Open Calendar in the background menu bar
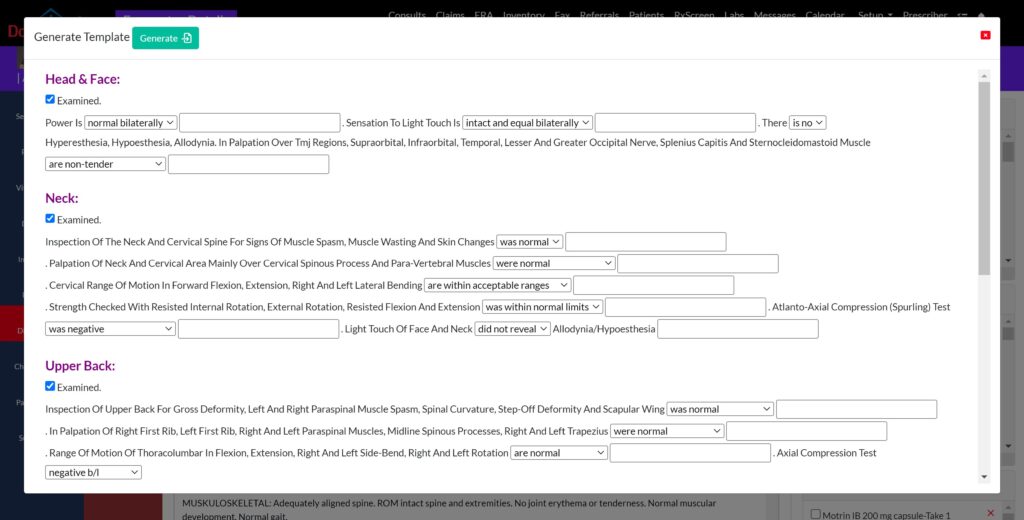 [825, 14]
